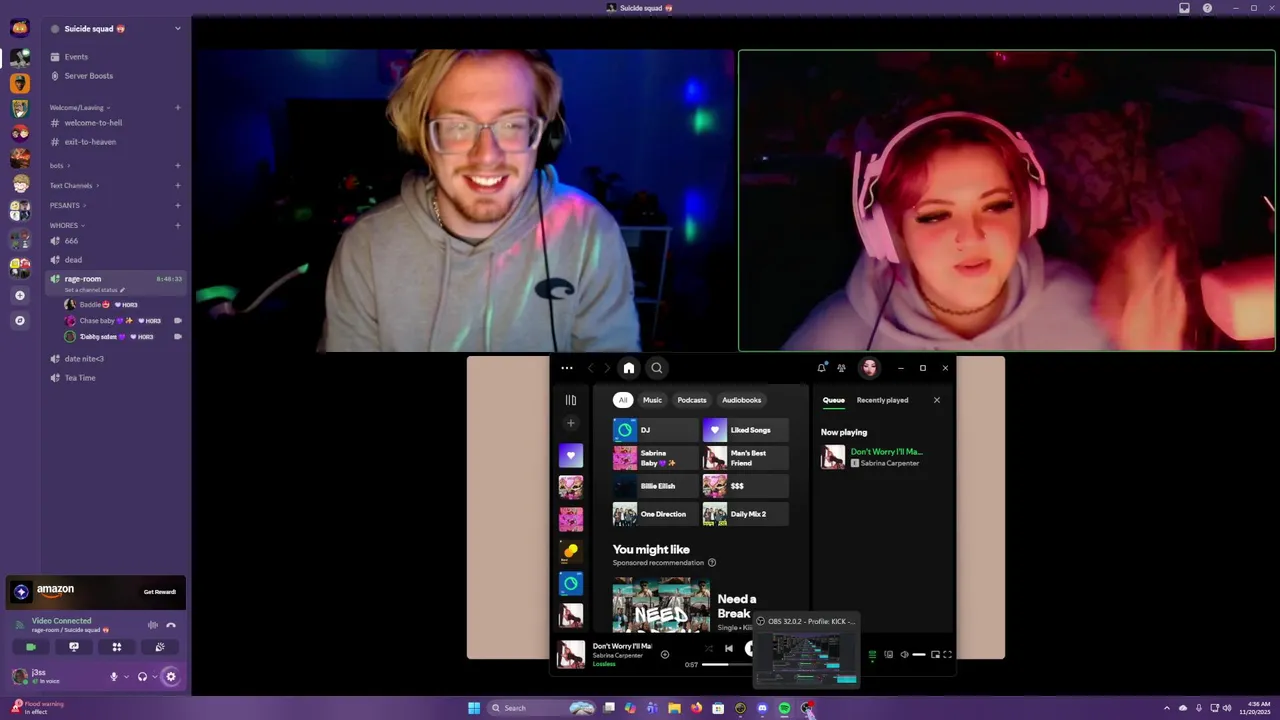Select the Music filter chip
Image resolution: width=1280 pixels, height=720 pixels.
tap(652, 400)
